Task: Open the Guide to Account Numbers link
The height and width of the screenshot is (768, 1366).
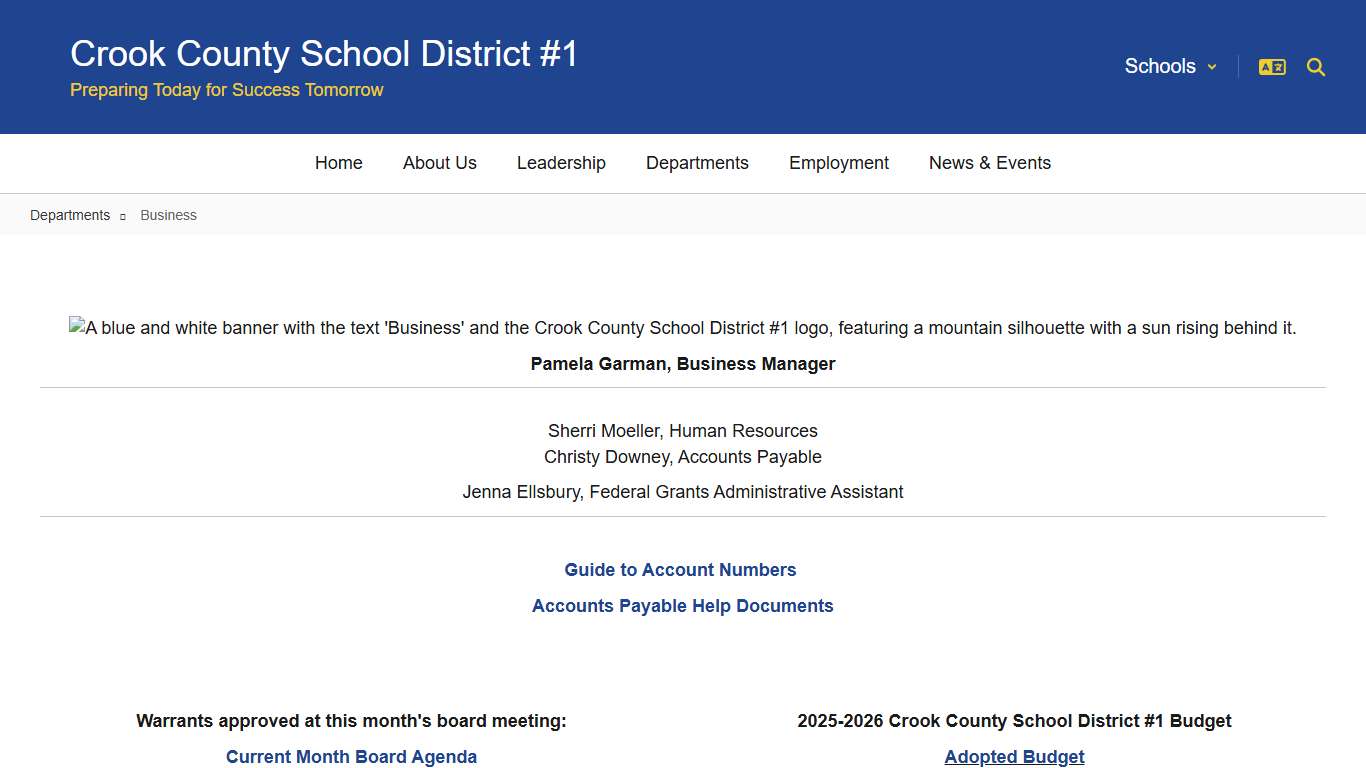Action: click(x=680, y=570)
